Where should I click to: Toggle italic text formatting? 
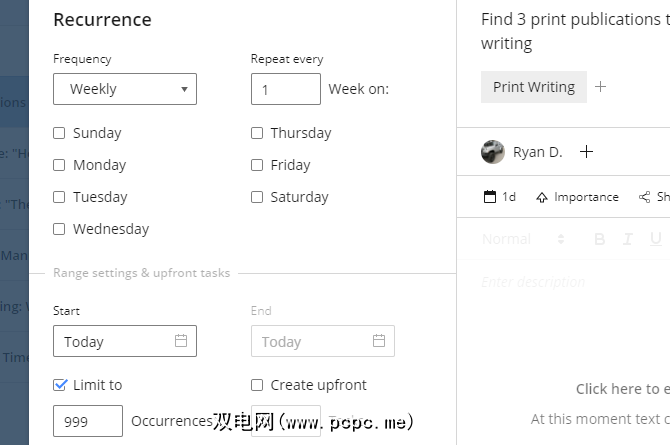(x=628, y=239)
